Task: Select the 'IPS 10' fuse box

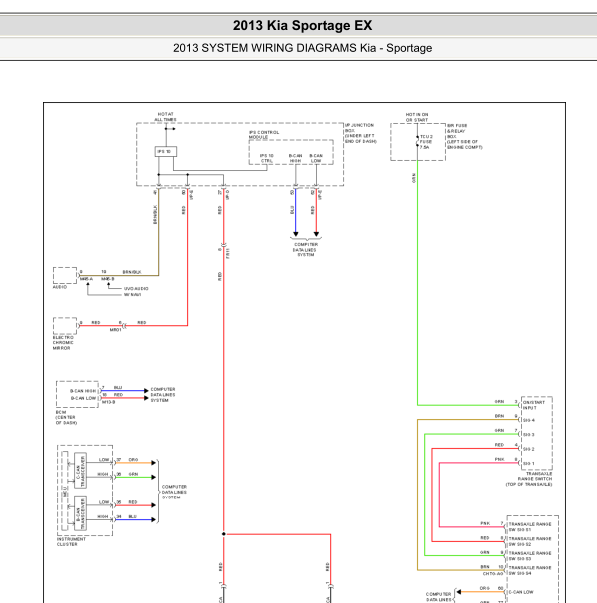Action: click(x=166, y=152)
